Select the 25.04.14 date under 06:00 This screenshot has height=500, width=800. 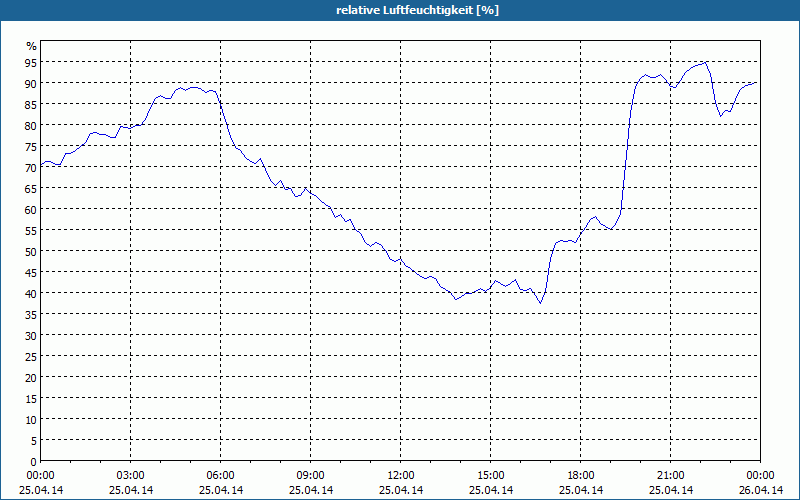tap(220, 490)
